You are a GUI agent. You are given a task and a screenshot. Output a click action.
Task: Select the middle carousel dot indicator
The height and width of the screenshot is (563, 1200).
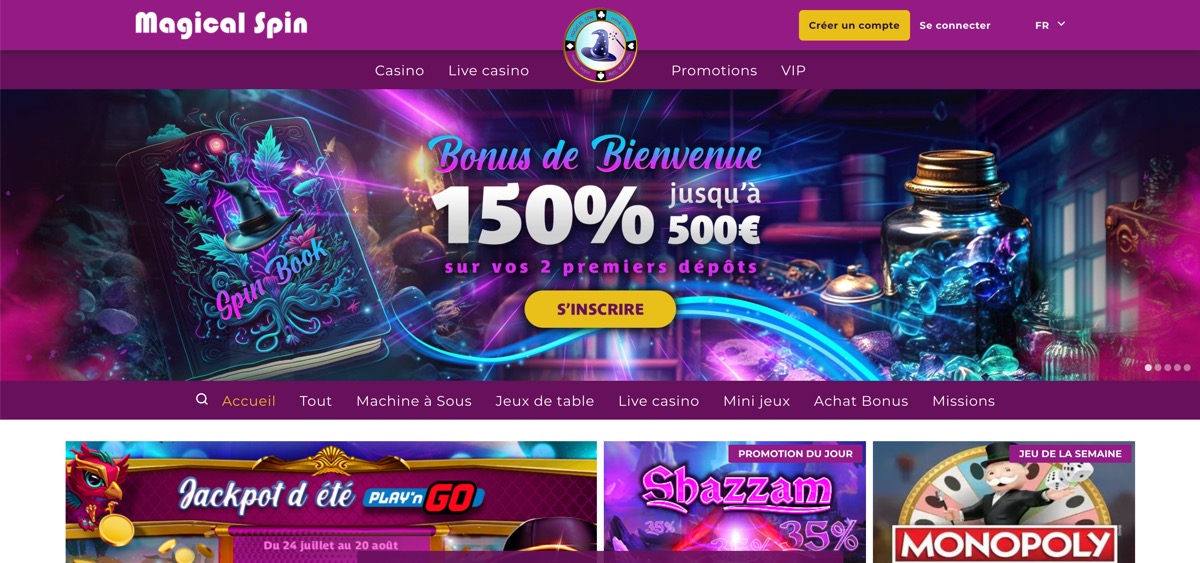pyautogui.click(x=1167, y=368)
